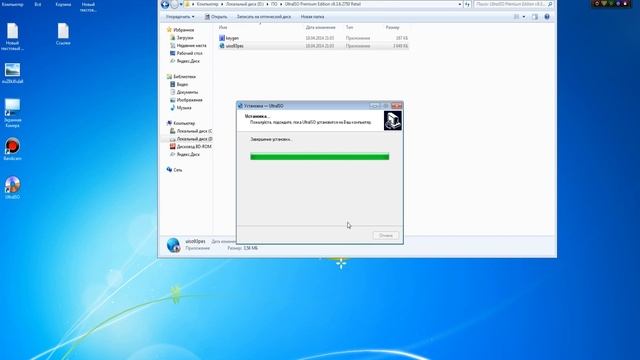Image resolution: width=640 pixels, height=360 pixels.
Task: Select the keygen file name
Action: click(232, 38)
